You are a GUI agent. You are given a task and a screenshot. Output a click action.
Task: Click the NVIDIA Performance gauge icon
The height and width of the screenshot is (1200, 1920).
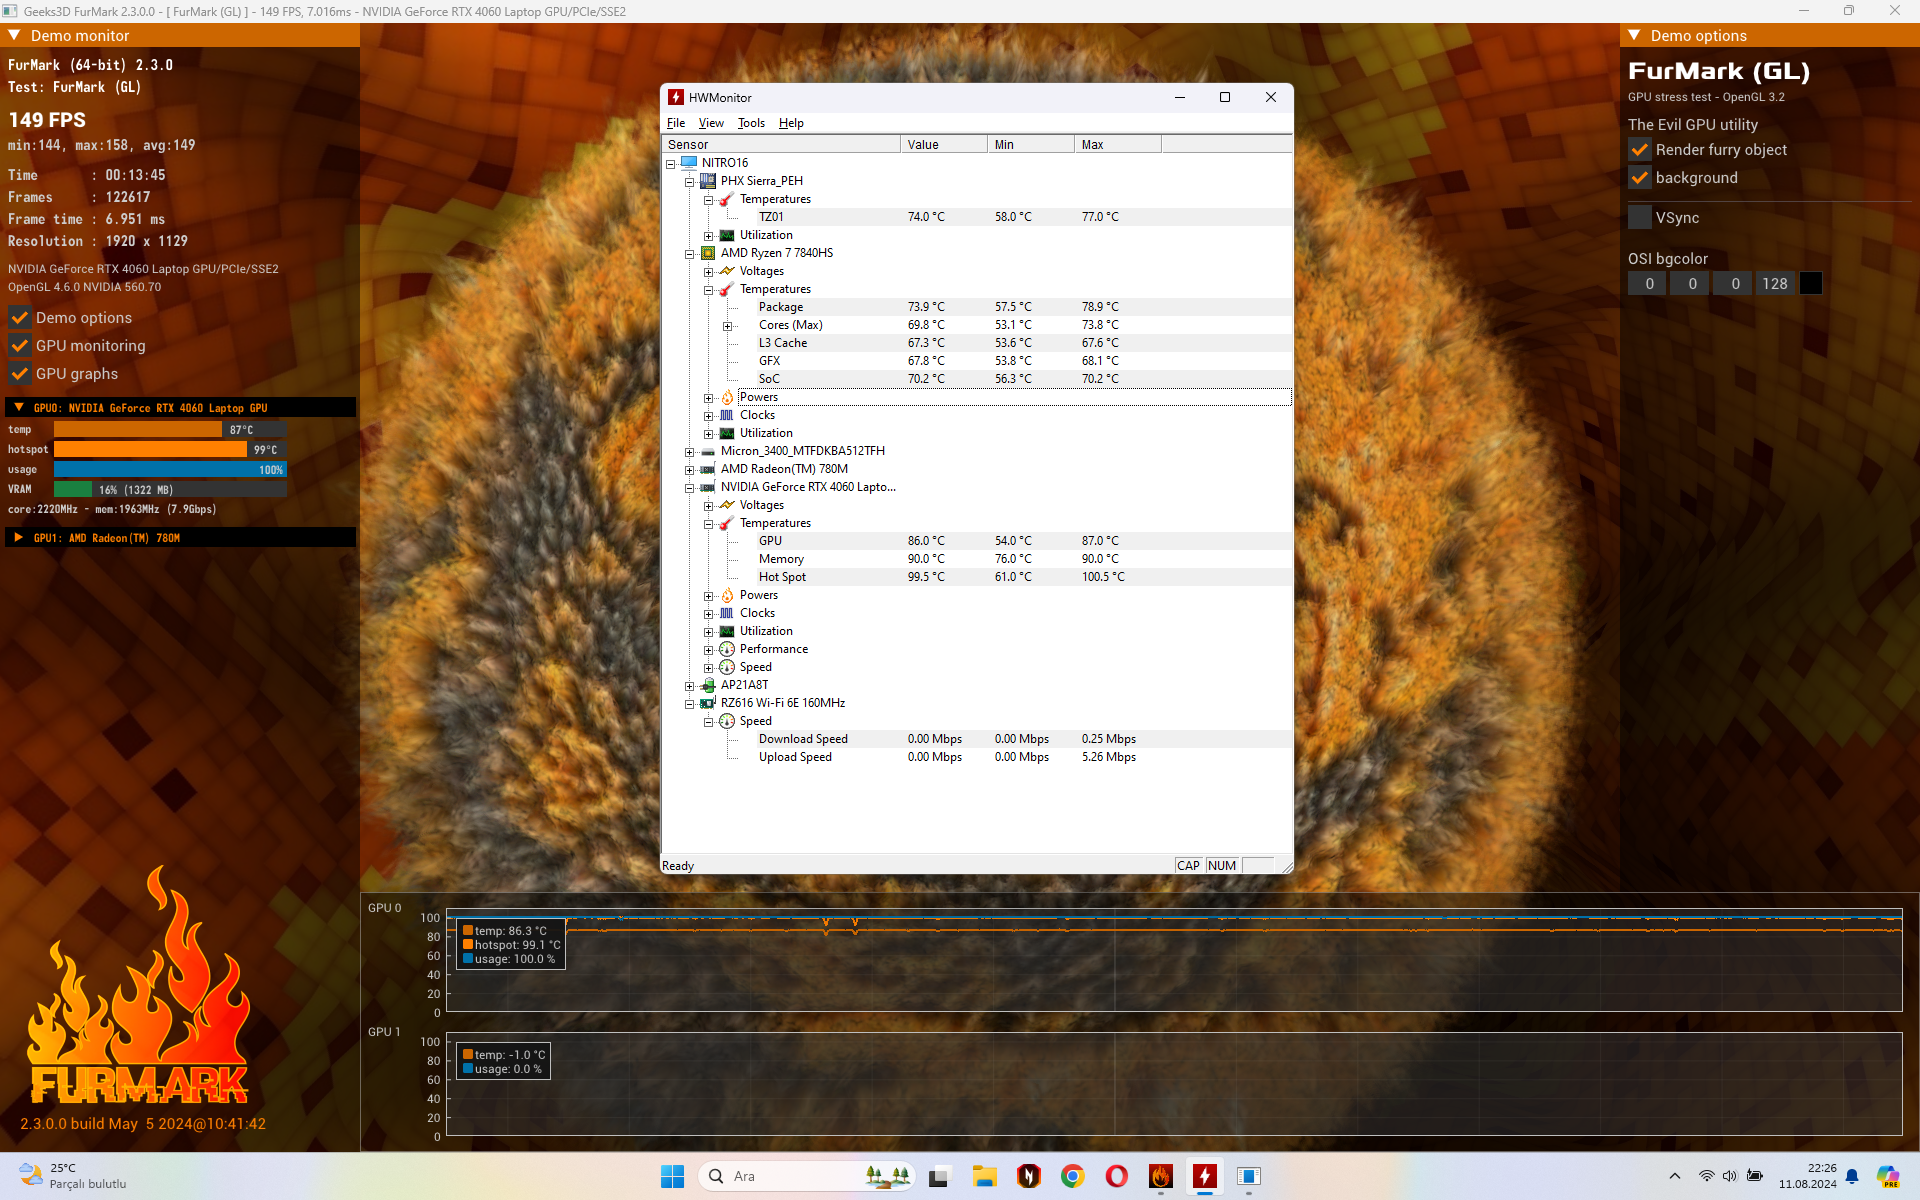point(727,649)
